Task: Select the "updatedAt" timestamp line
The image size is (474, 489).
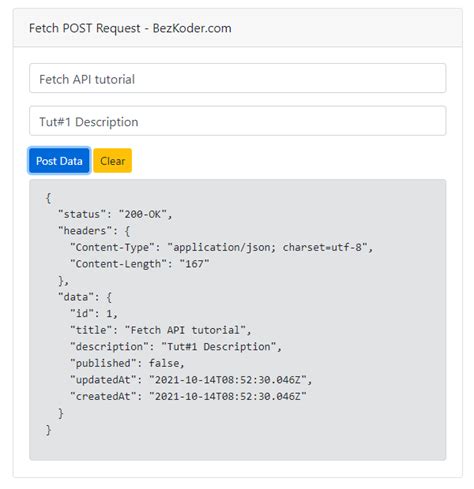Action: point(191,380)
